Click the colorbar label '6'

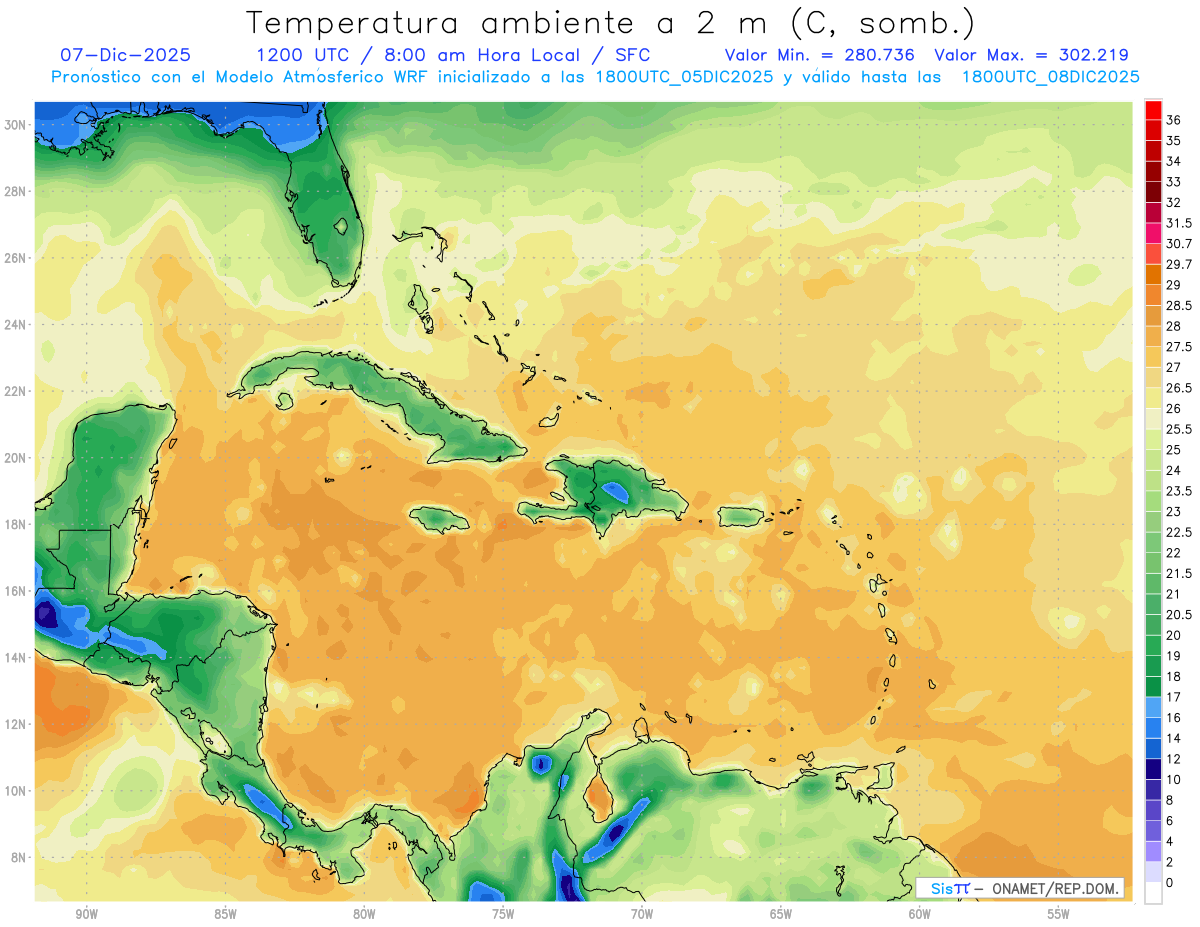tap(1170, 821)
